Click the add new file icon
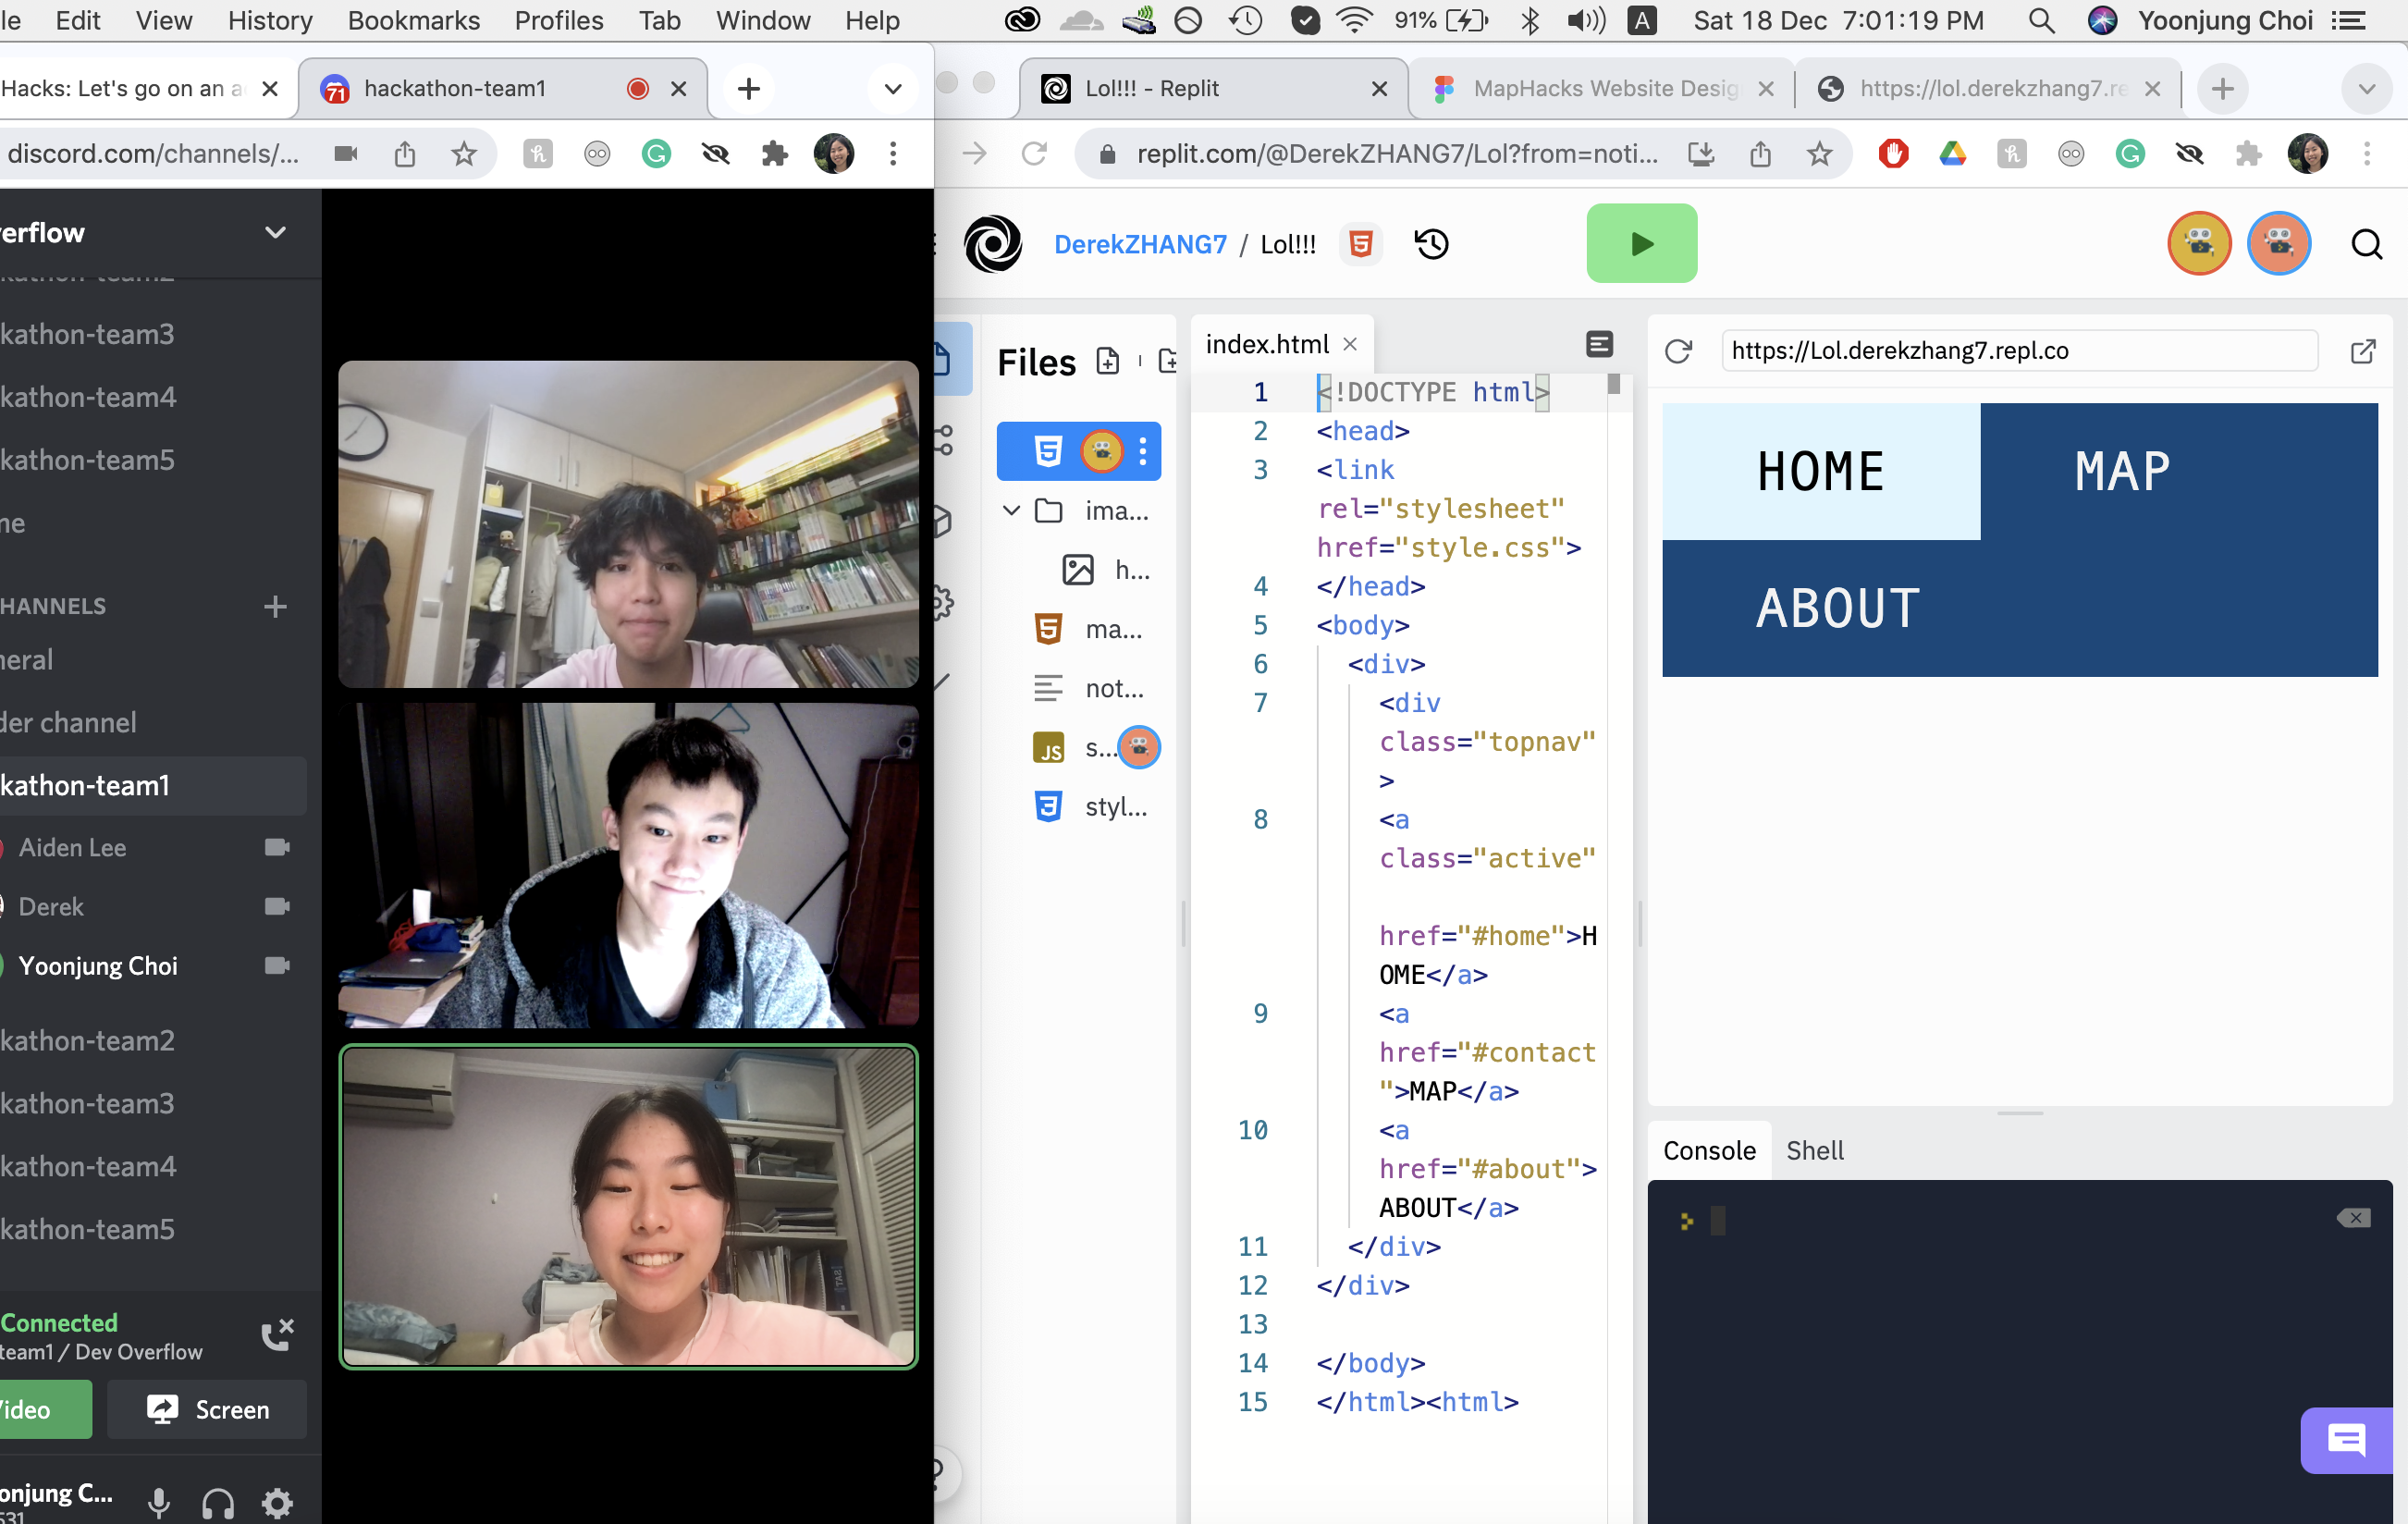 tap(1107, 361)
